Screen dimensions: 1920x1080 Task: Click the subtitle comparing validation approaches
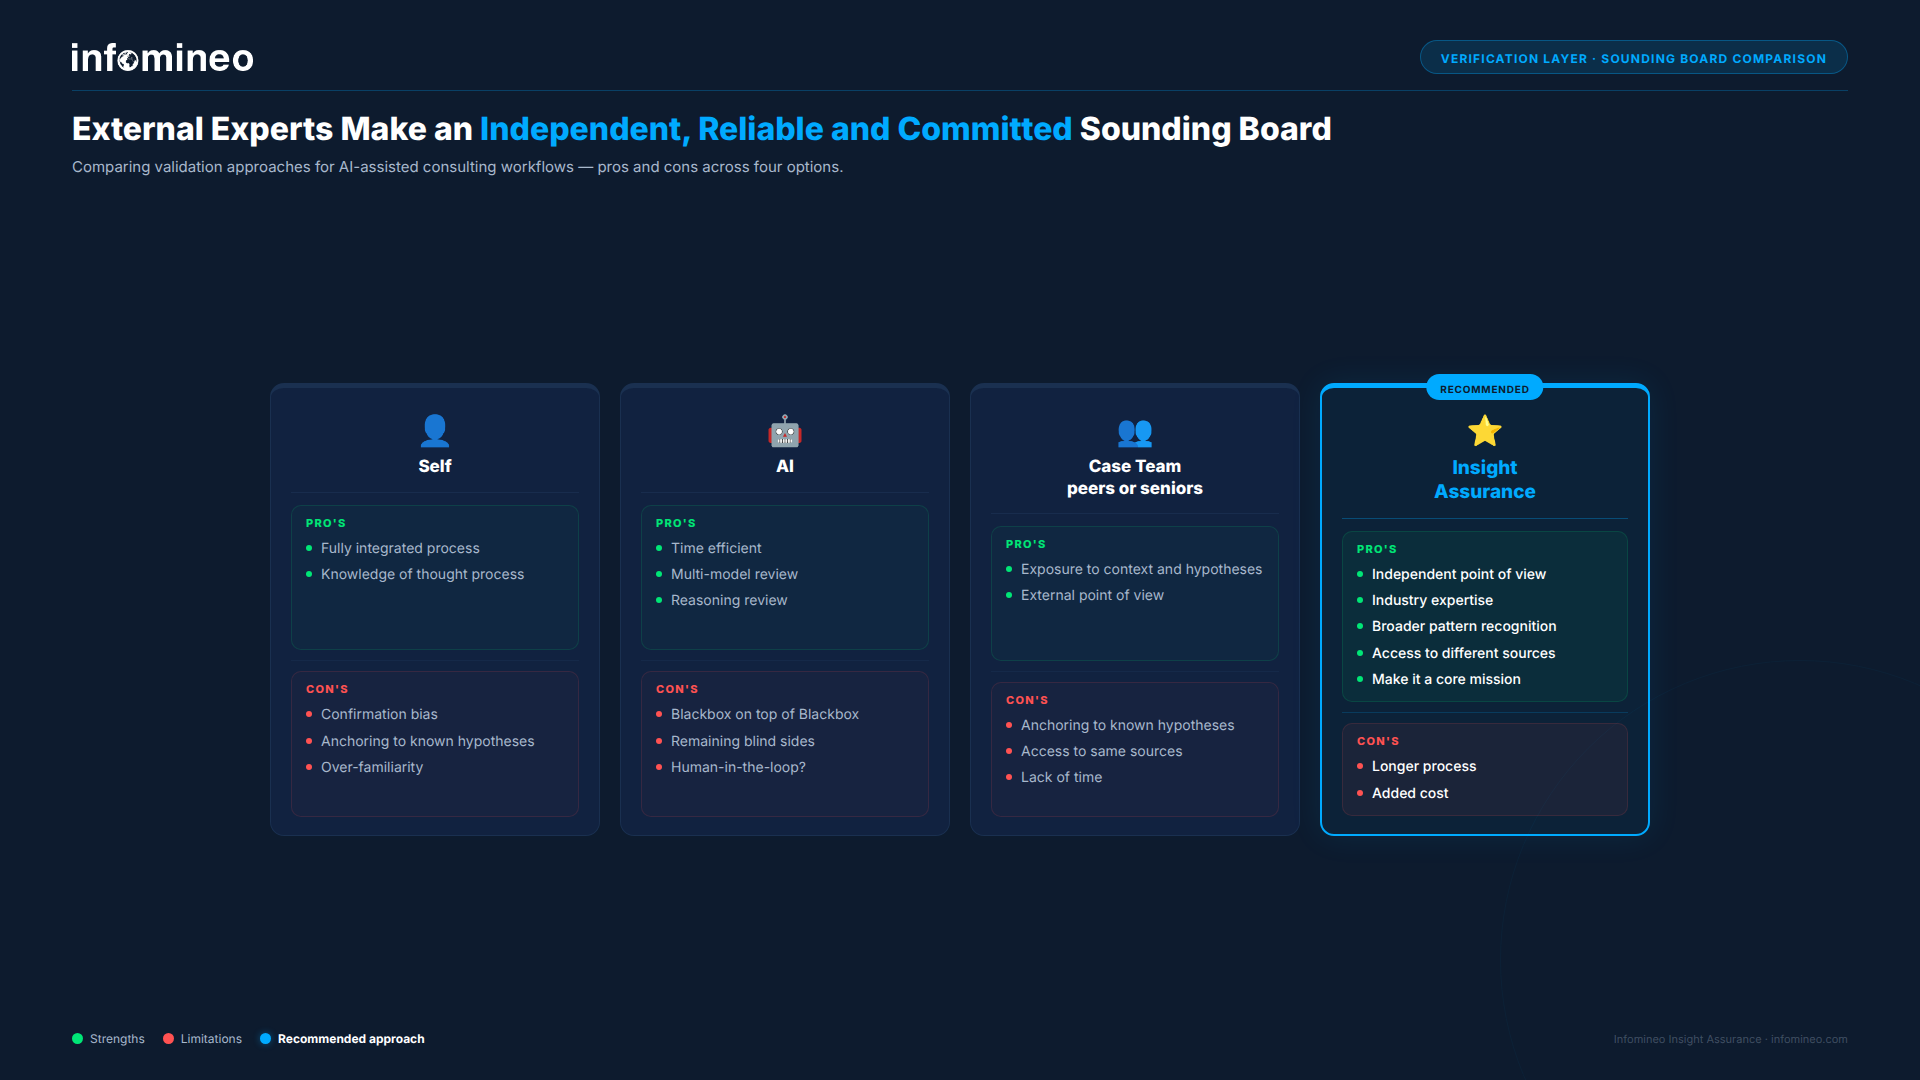coord(457,167)
